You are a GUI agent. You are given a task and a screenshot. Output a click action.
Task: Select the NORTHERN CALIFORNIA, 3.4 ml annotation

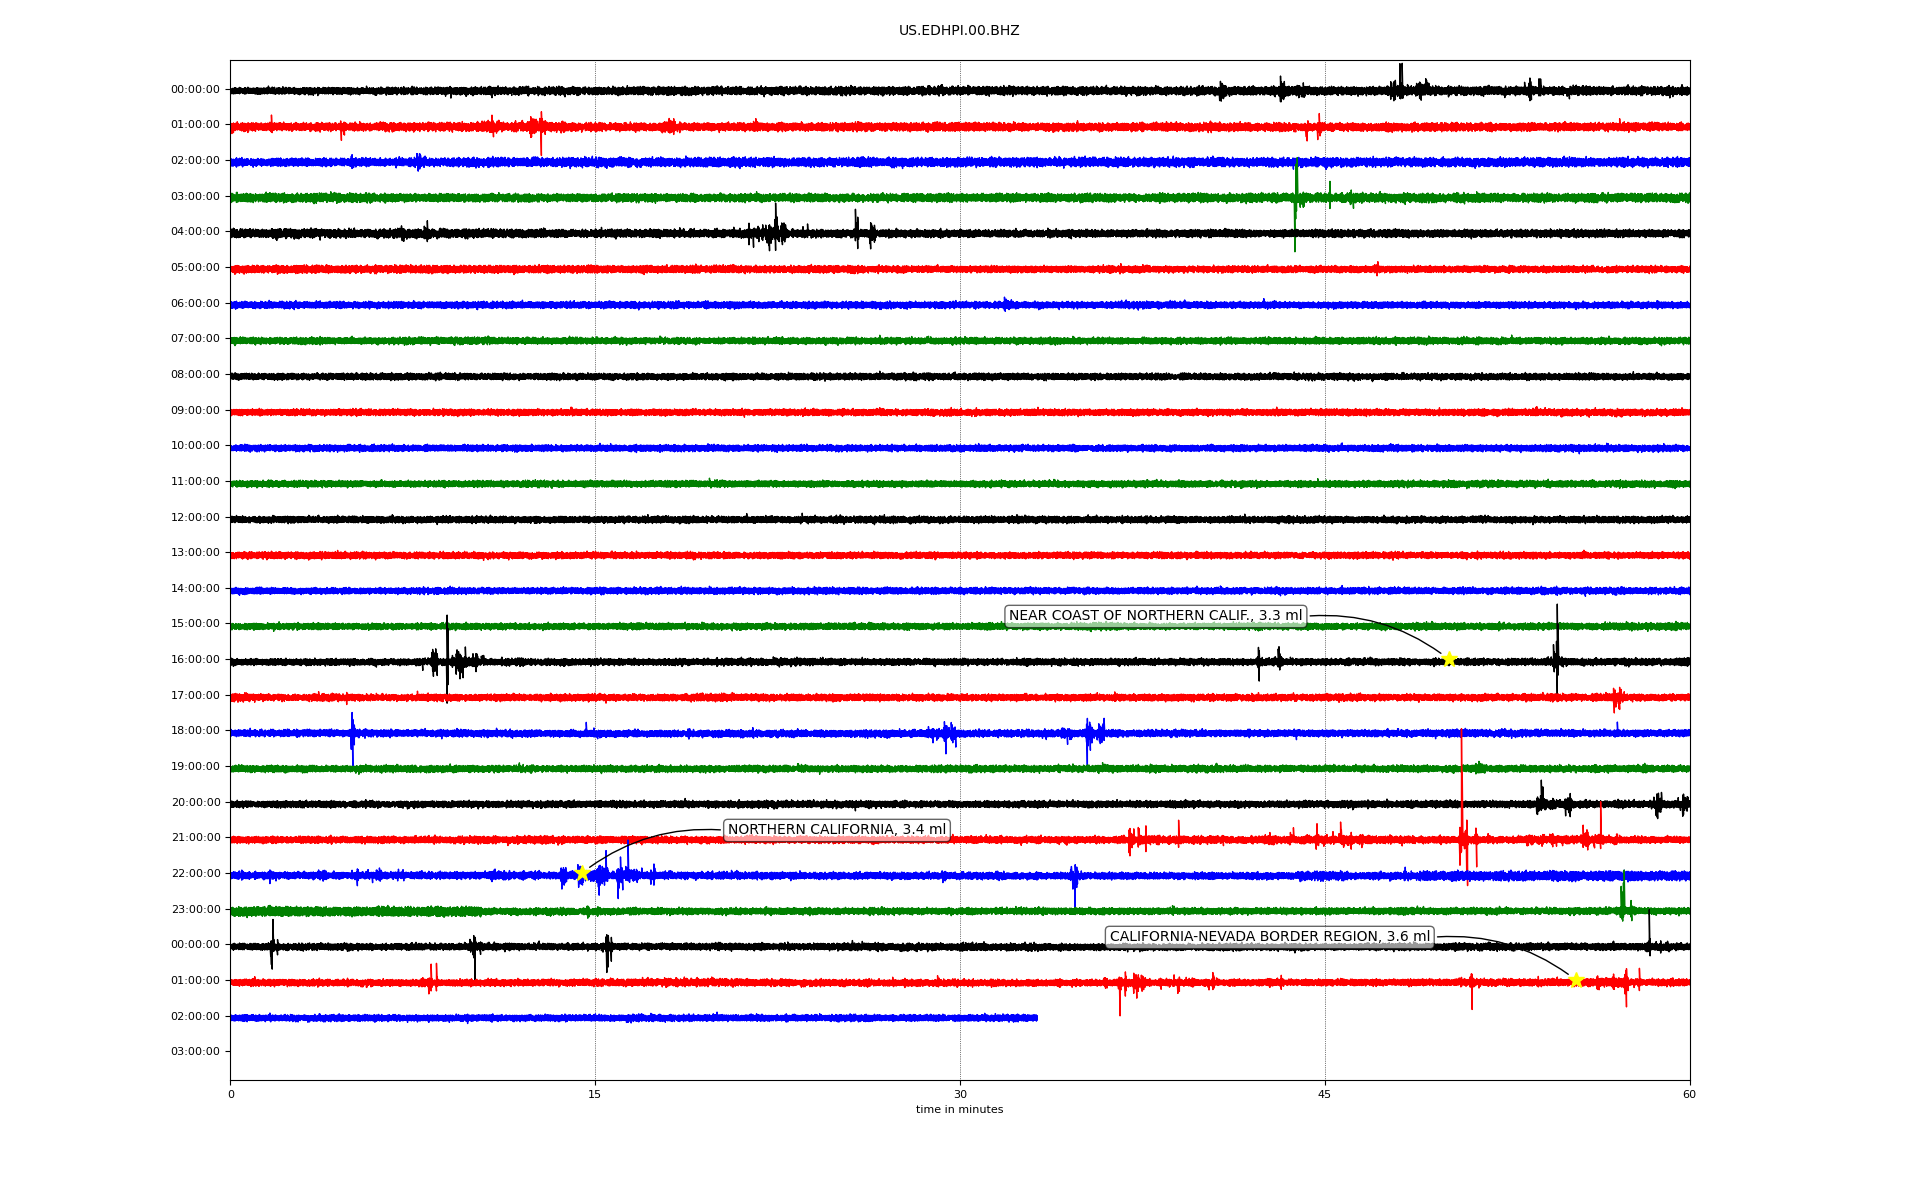click(x=836, y=830)
